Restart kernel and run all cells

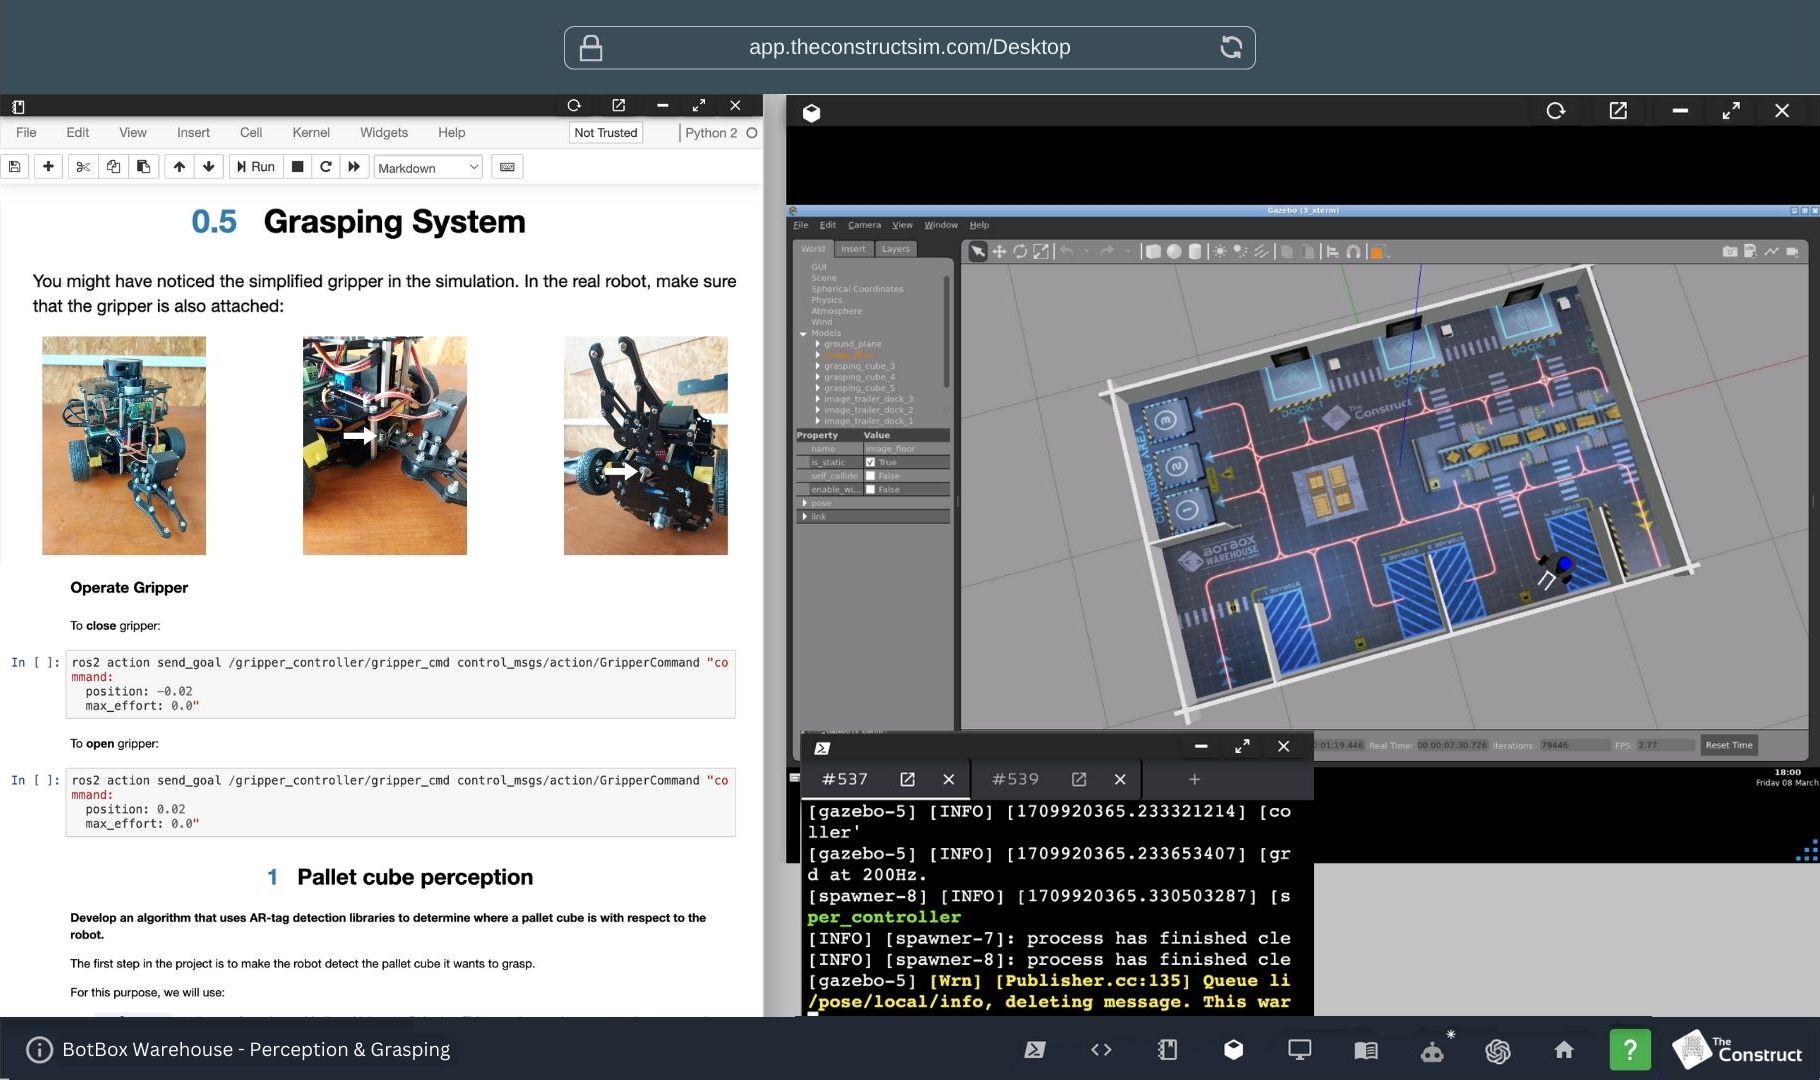[353, 167]
